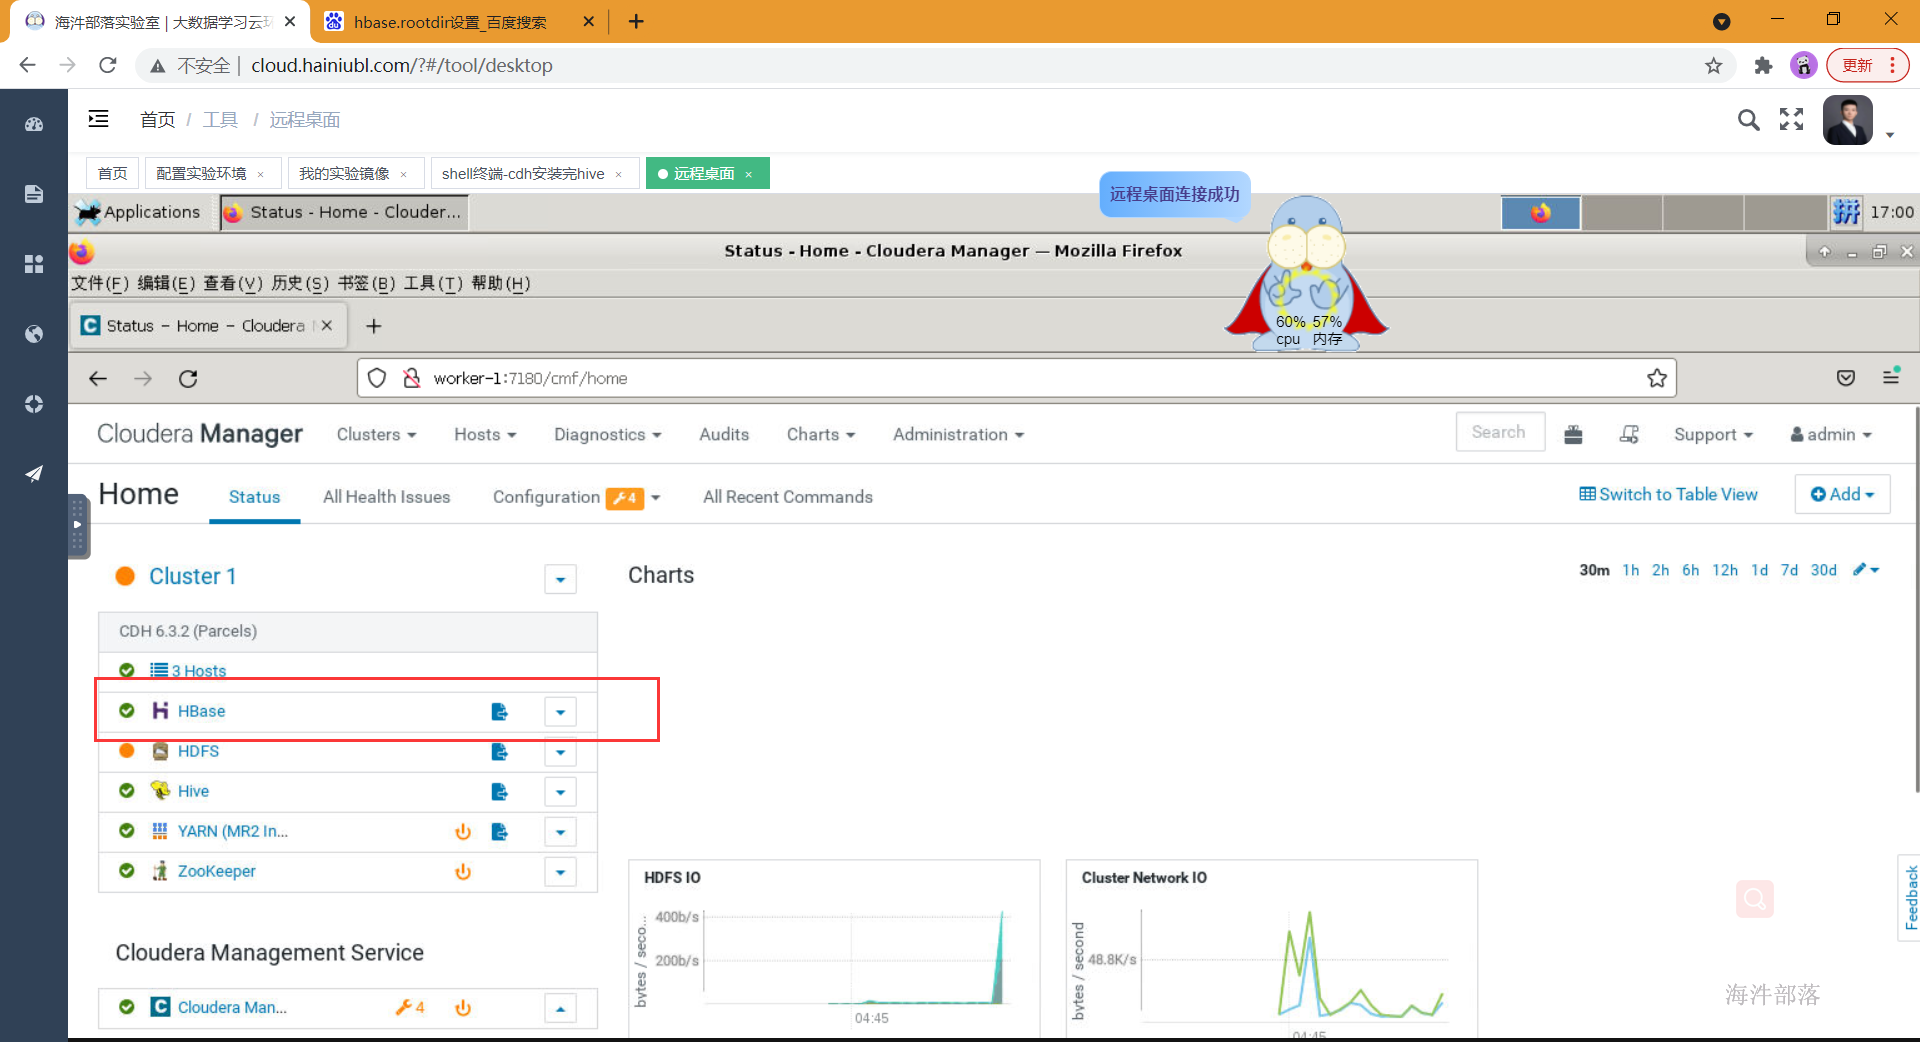The height and width of the screenshot is (1042, 1920).
Task: Open the Firefox 书签(B) menu
Action: [x=366, y=283]
